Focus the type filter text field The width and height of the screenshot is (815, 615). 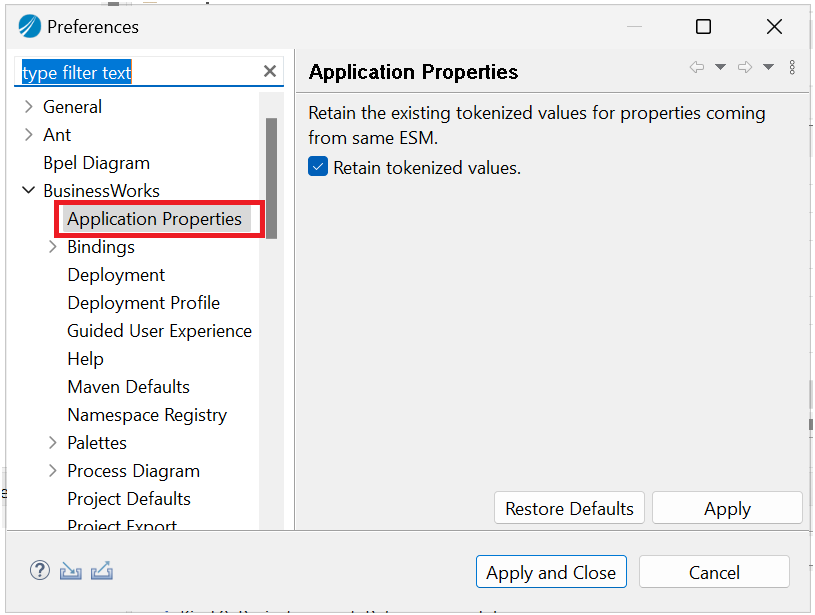(x=140, y=72)
